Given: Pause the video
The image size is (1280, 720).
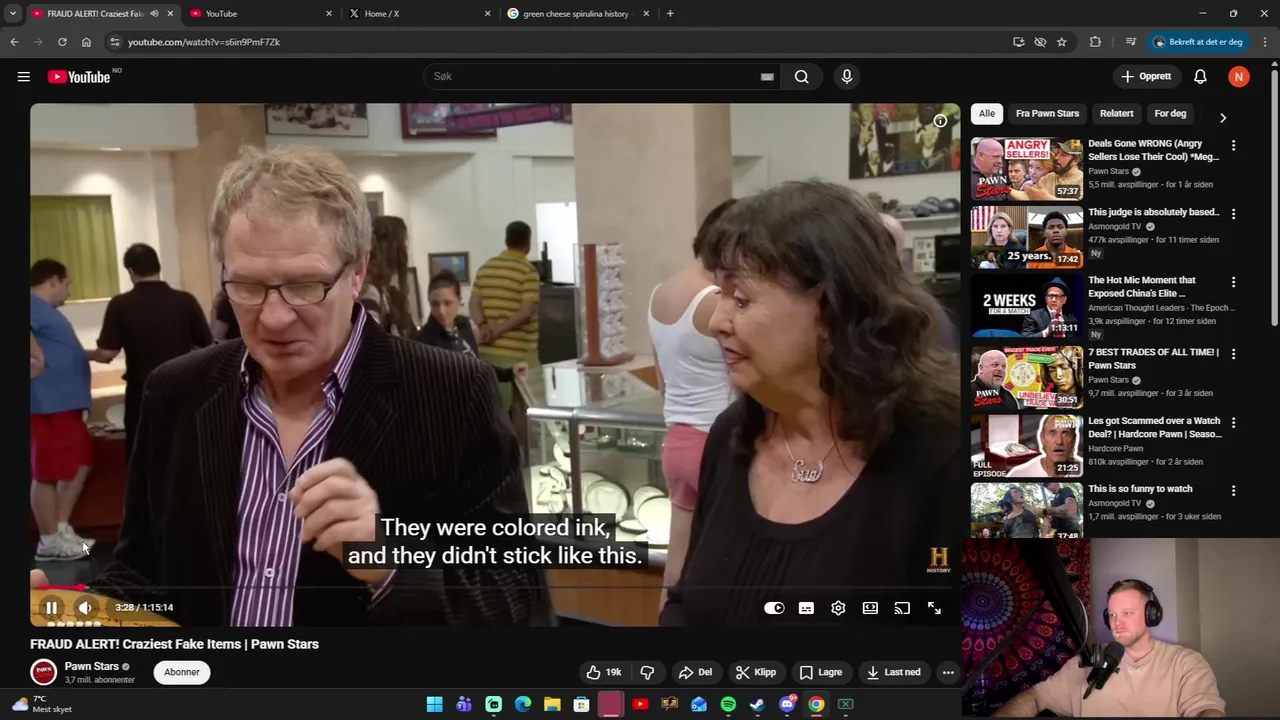Looking at the screenshot, I should [51, 608].
